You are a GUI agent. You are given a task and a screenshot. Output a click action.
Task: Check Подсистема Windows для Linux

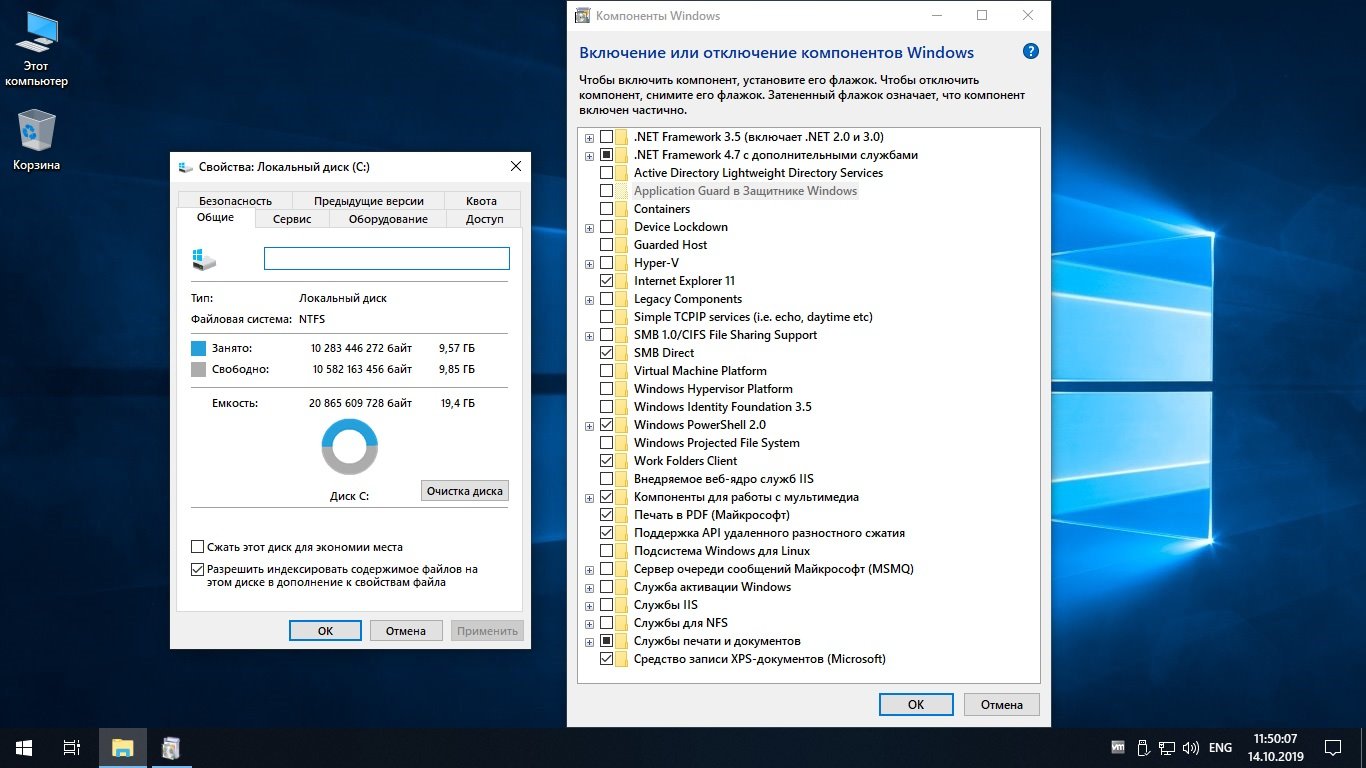606,551
